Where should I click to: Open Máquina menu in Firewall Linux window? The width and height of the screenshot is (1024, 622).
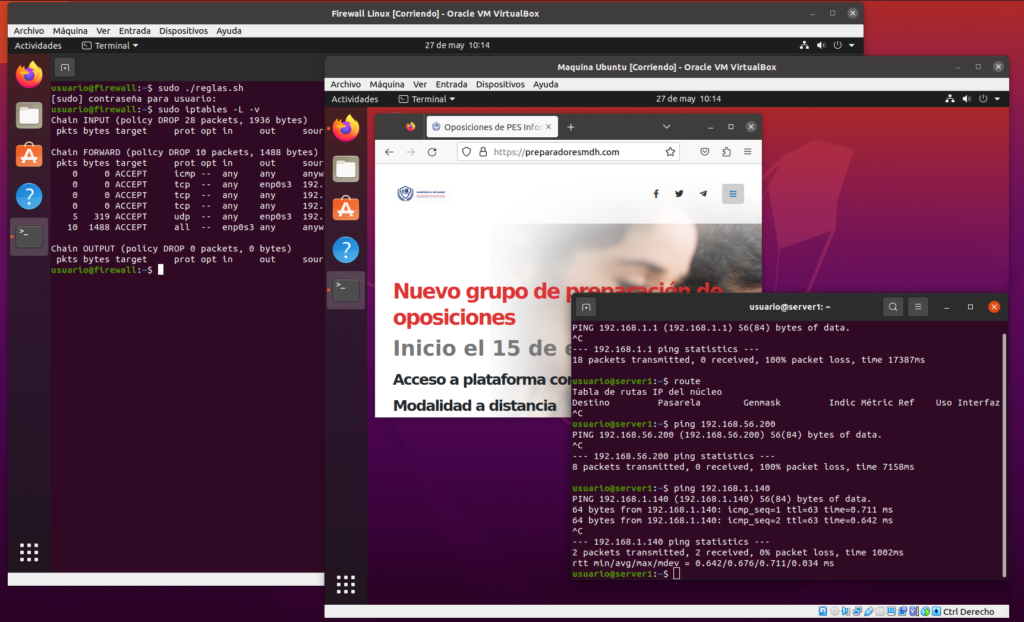coord(70,31)
